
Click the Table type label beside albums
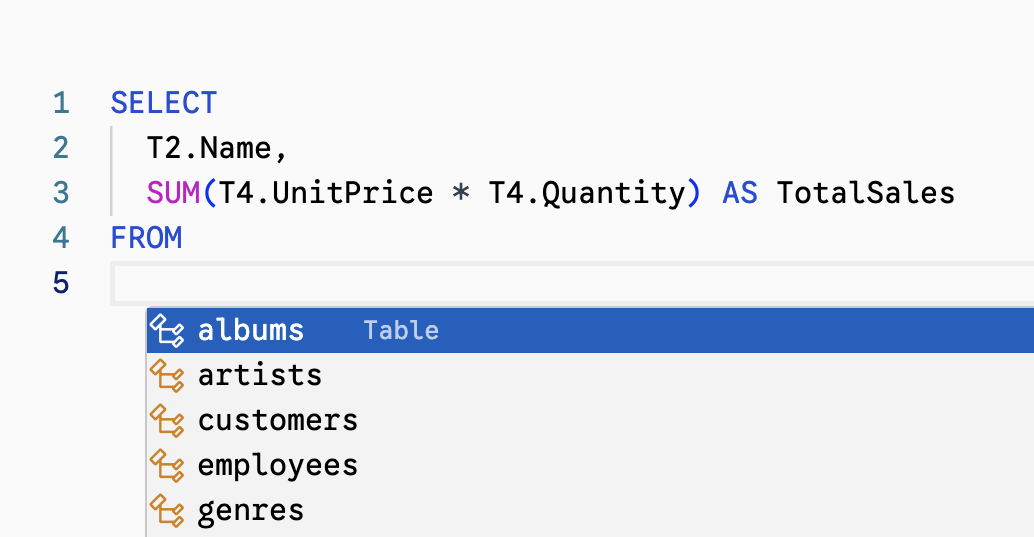point(401,330)
